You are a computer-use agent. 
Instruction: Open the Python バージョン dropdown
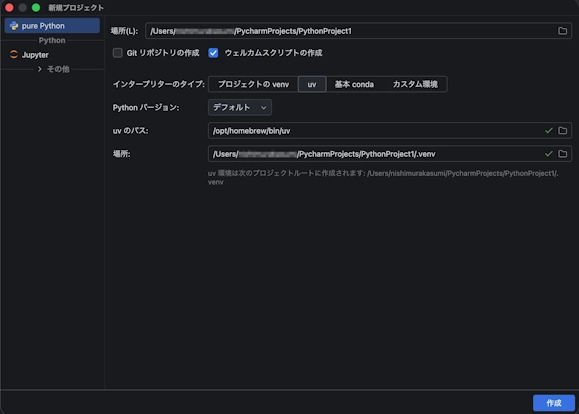click(240, 107)
